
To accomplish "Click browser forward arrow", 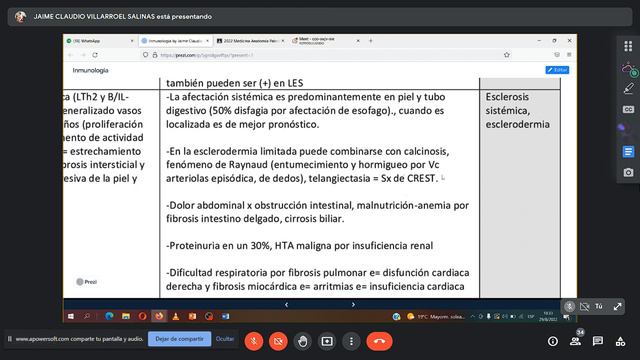I will 83,55.
